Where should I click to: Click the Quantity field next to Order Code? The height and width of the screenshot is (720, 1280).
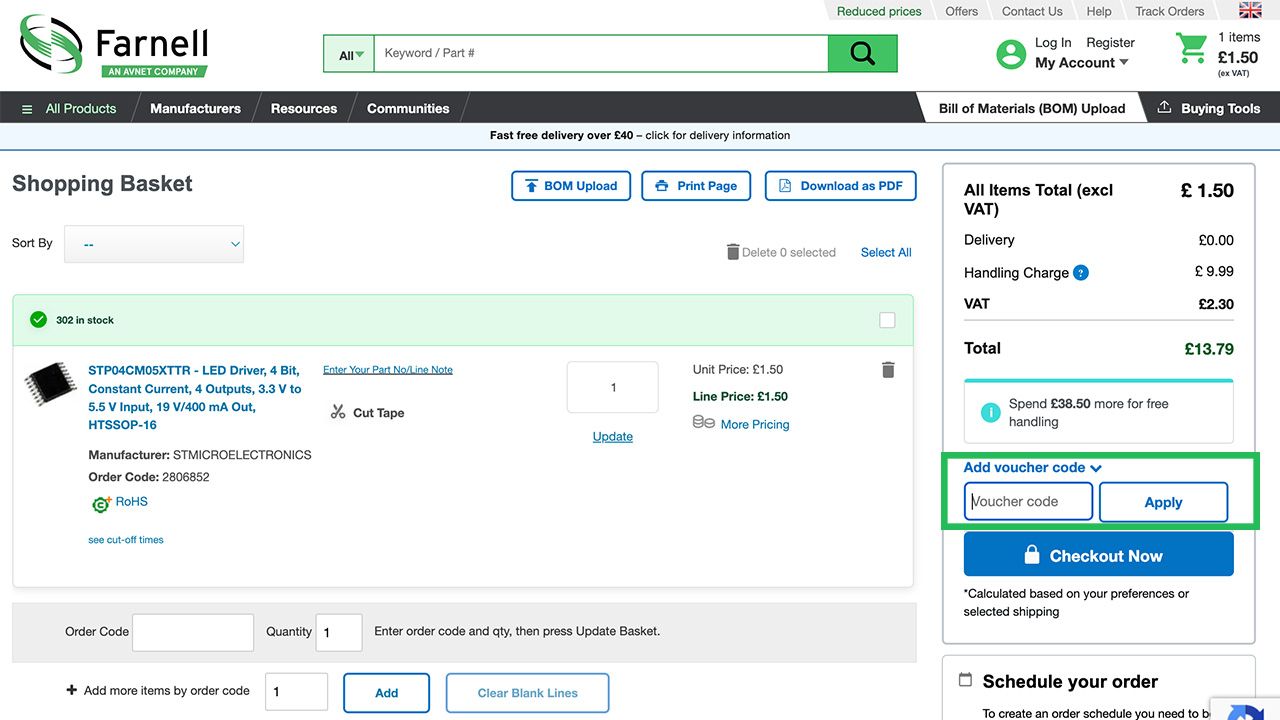point(339,632)
